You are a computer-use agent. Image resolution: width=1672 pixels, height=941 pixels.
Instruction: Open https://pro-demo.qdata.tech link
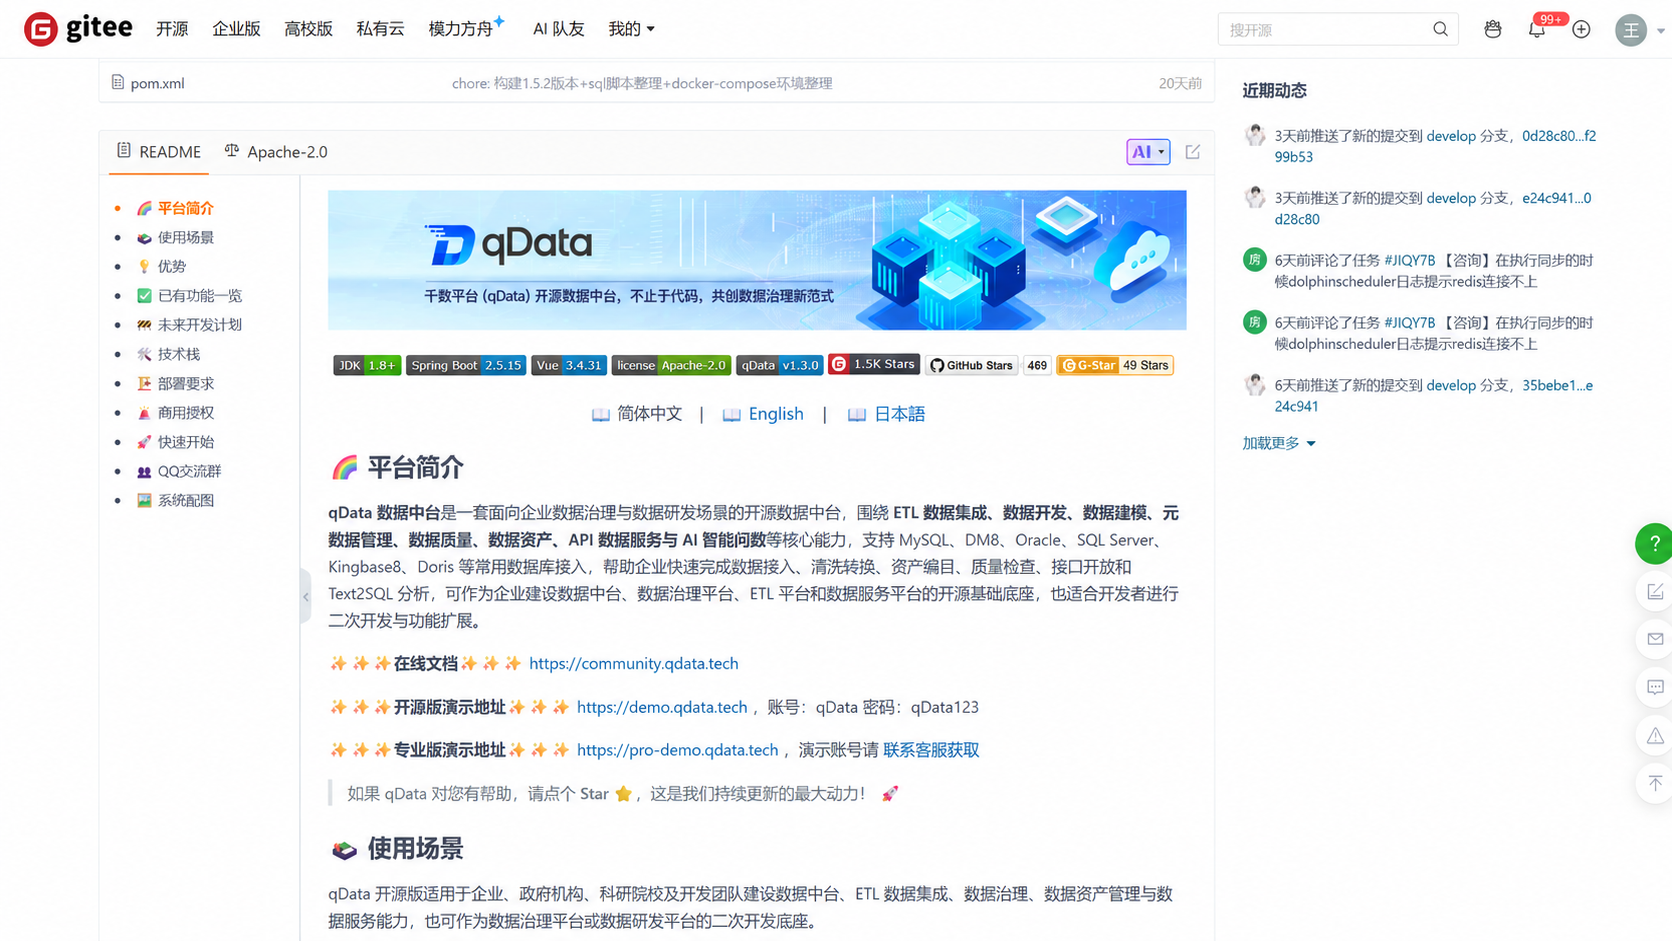[x=677, y=750]
